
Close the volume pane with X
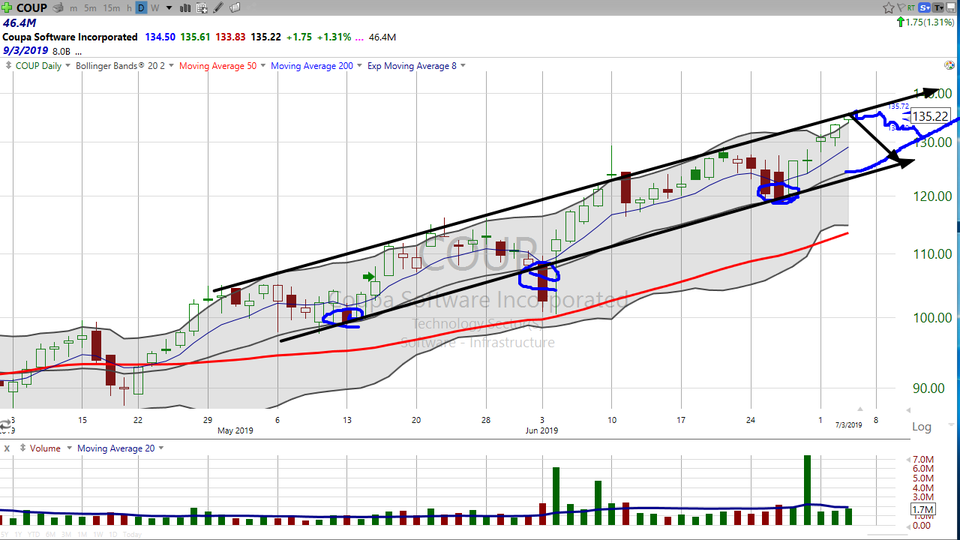7,448
